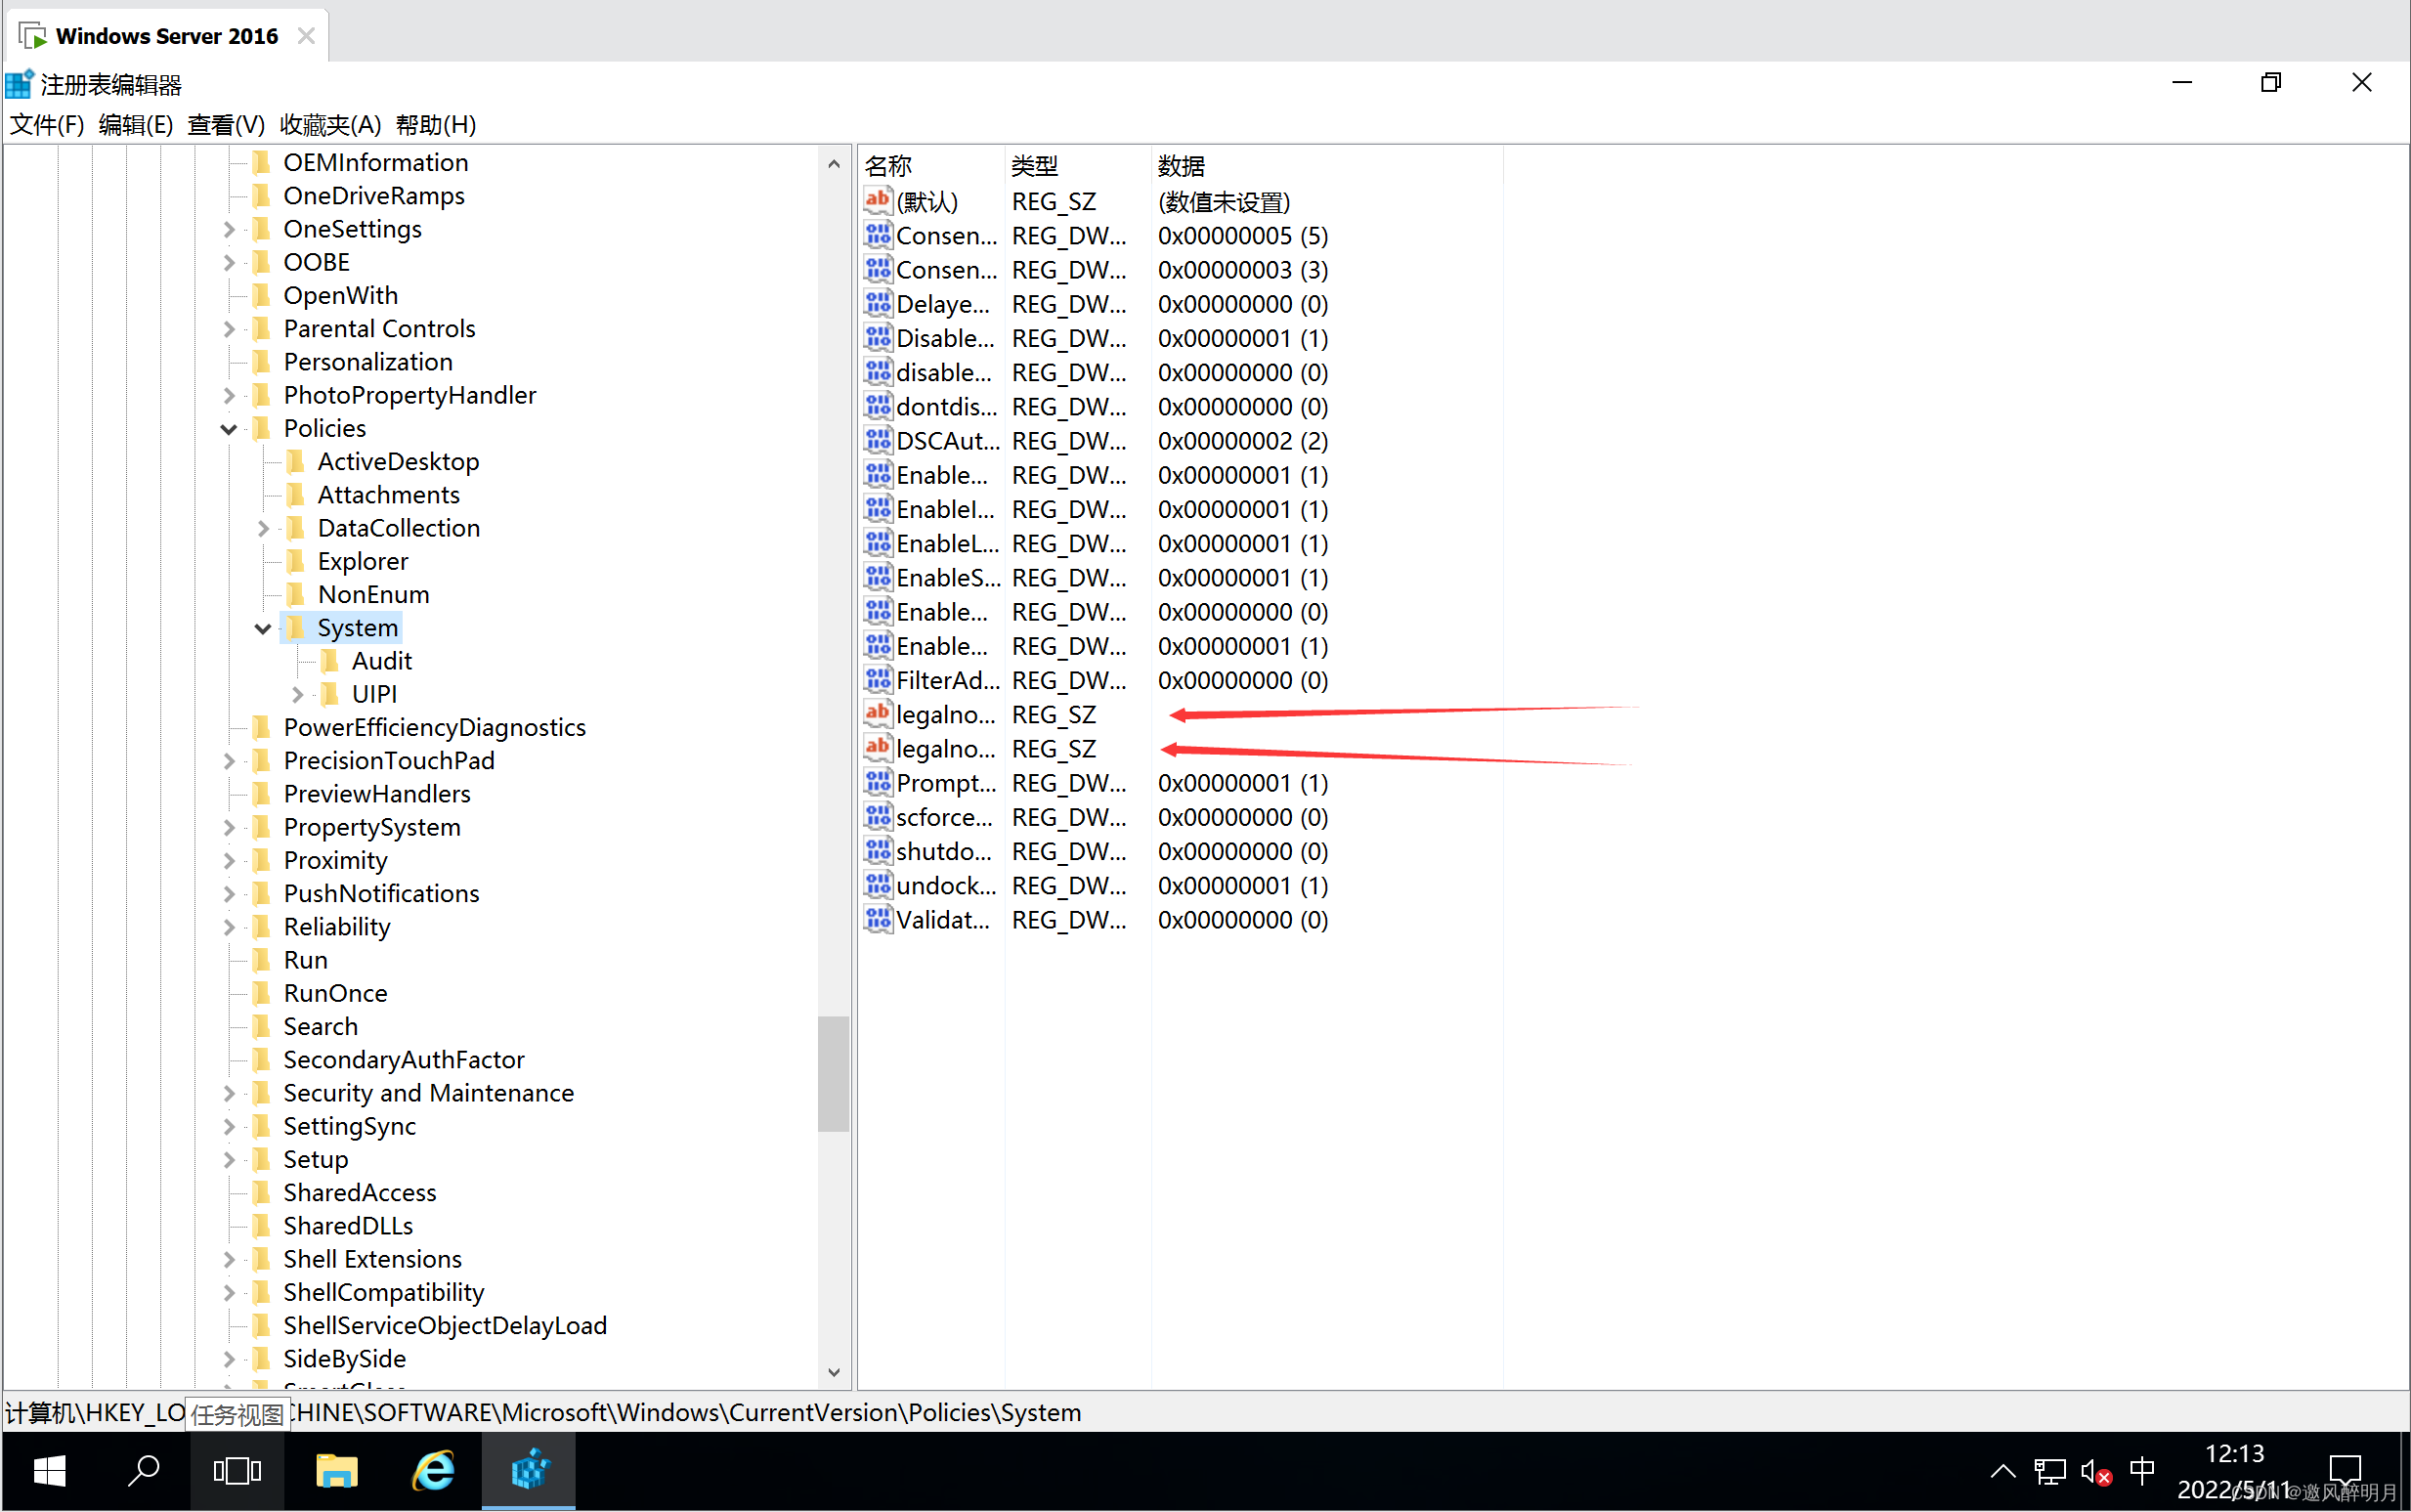2411x1512 pixels.
Task: Collapse the System tree node
Action: 262,628
